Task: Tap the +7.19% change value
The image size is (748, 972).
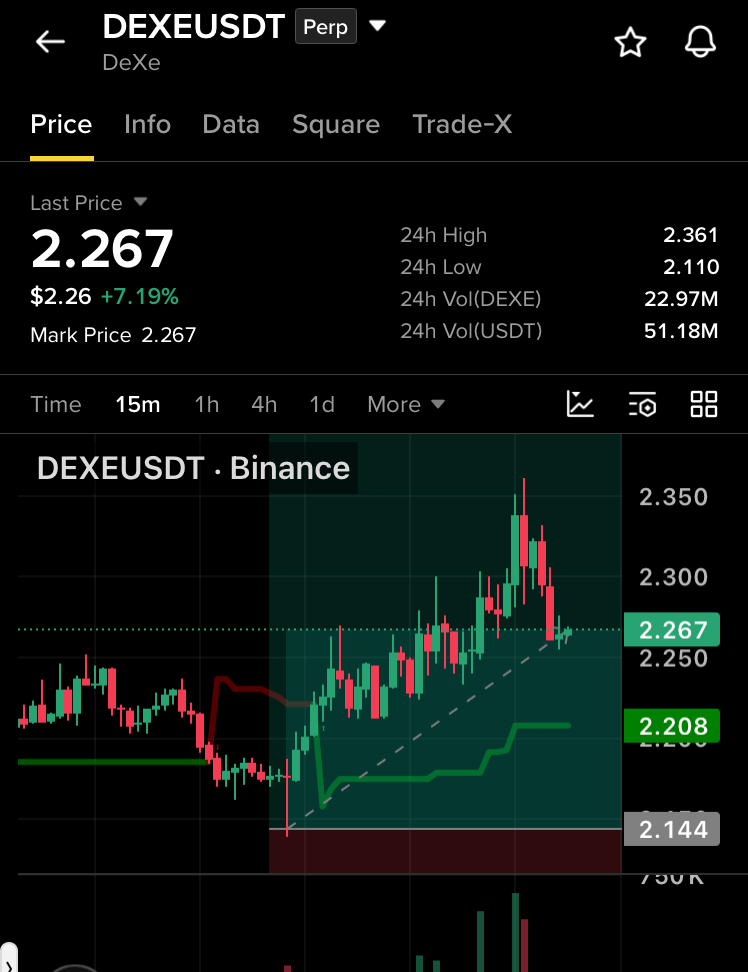Action: [139, 296]
